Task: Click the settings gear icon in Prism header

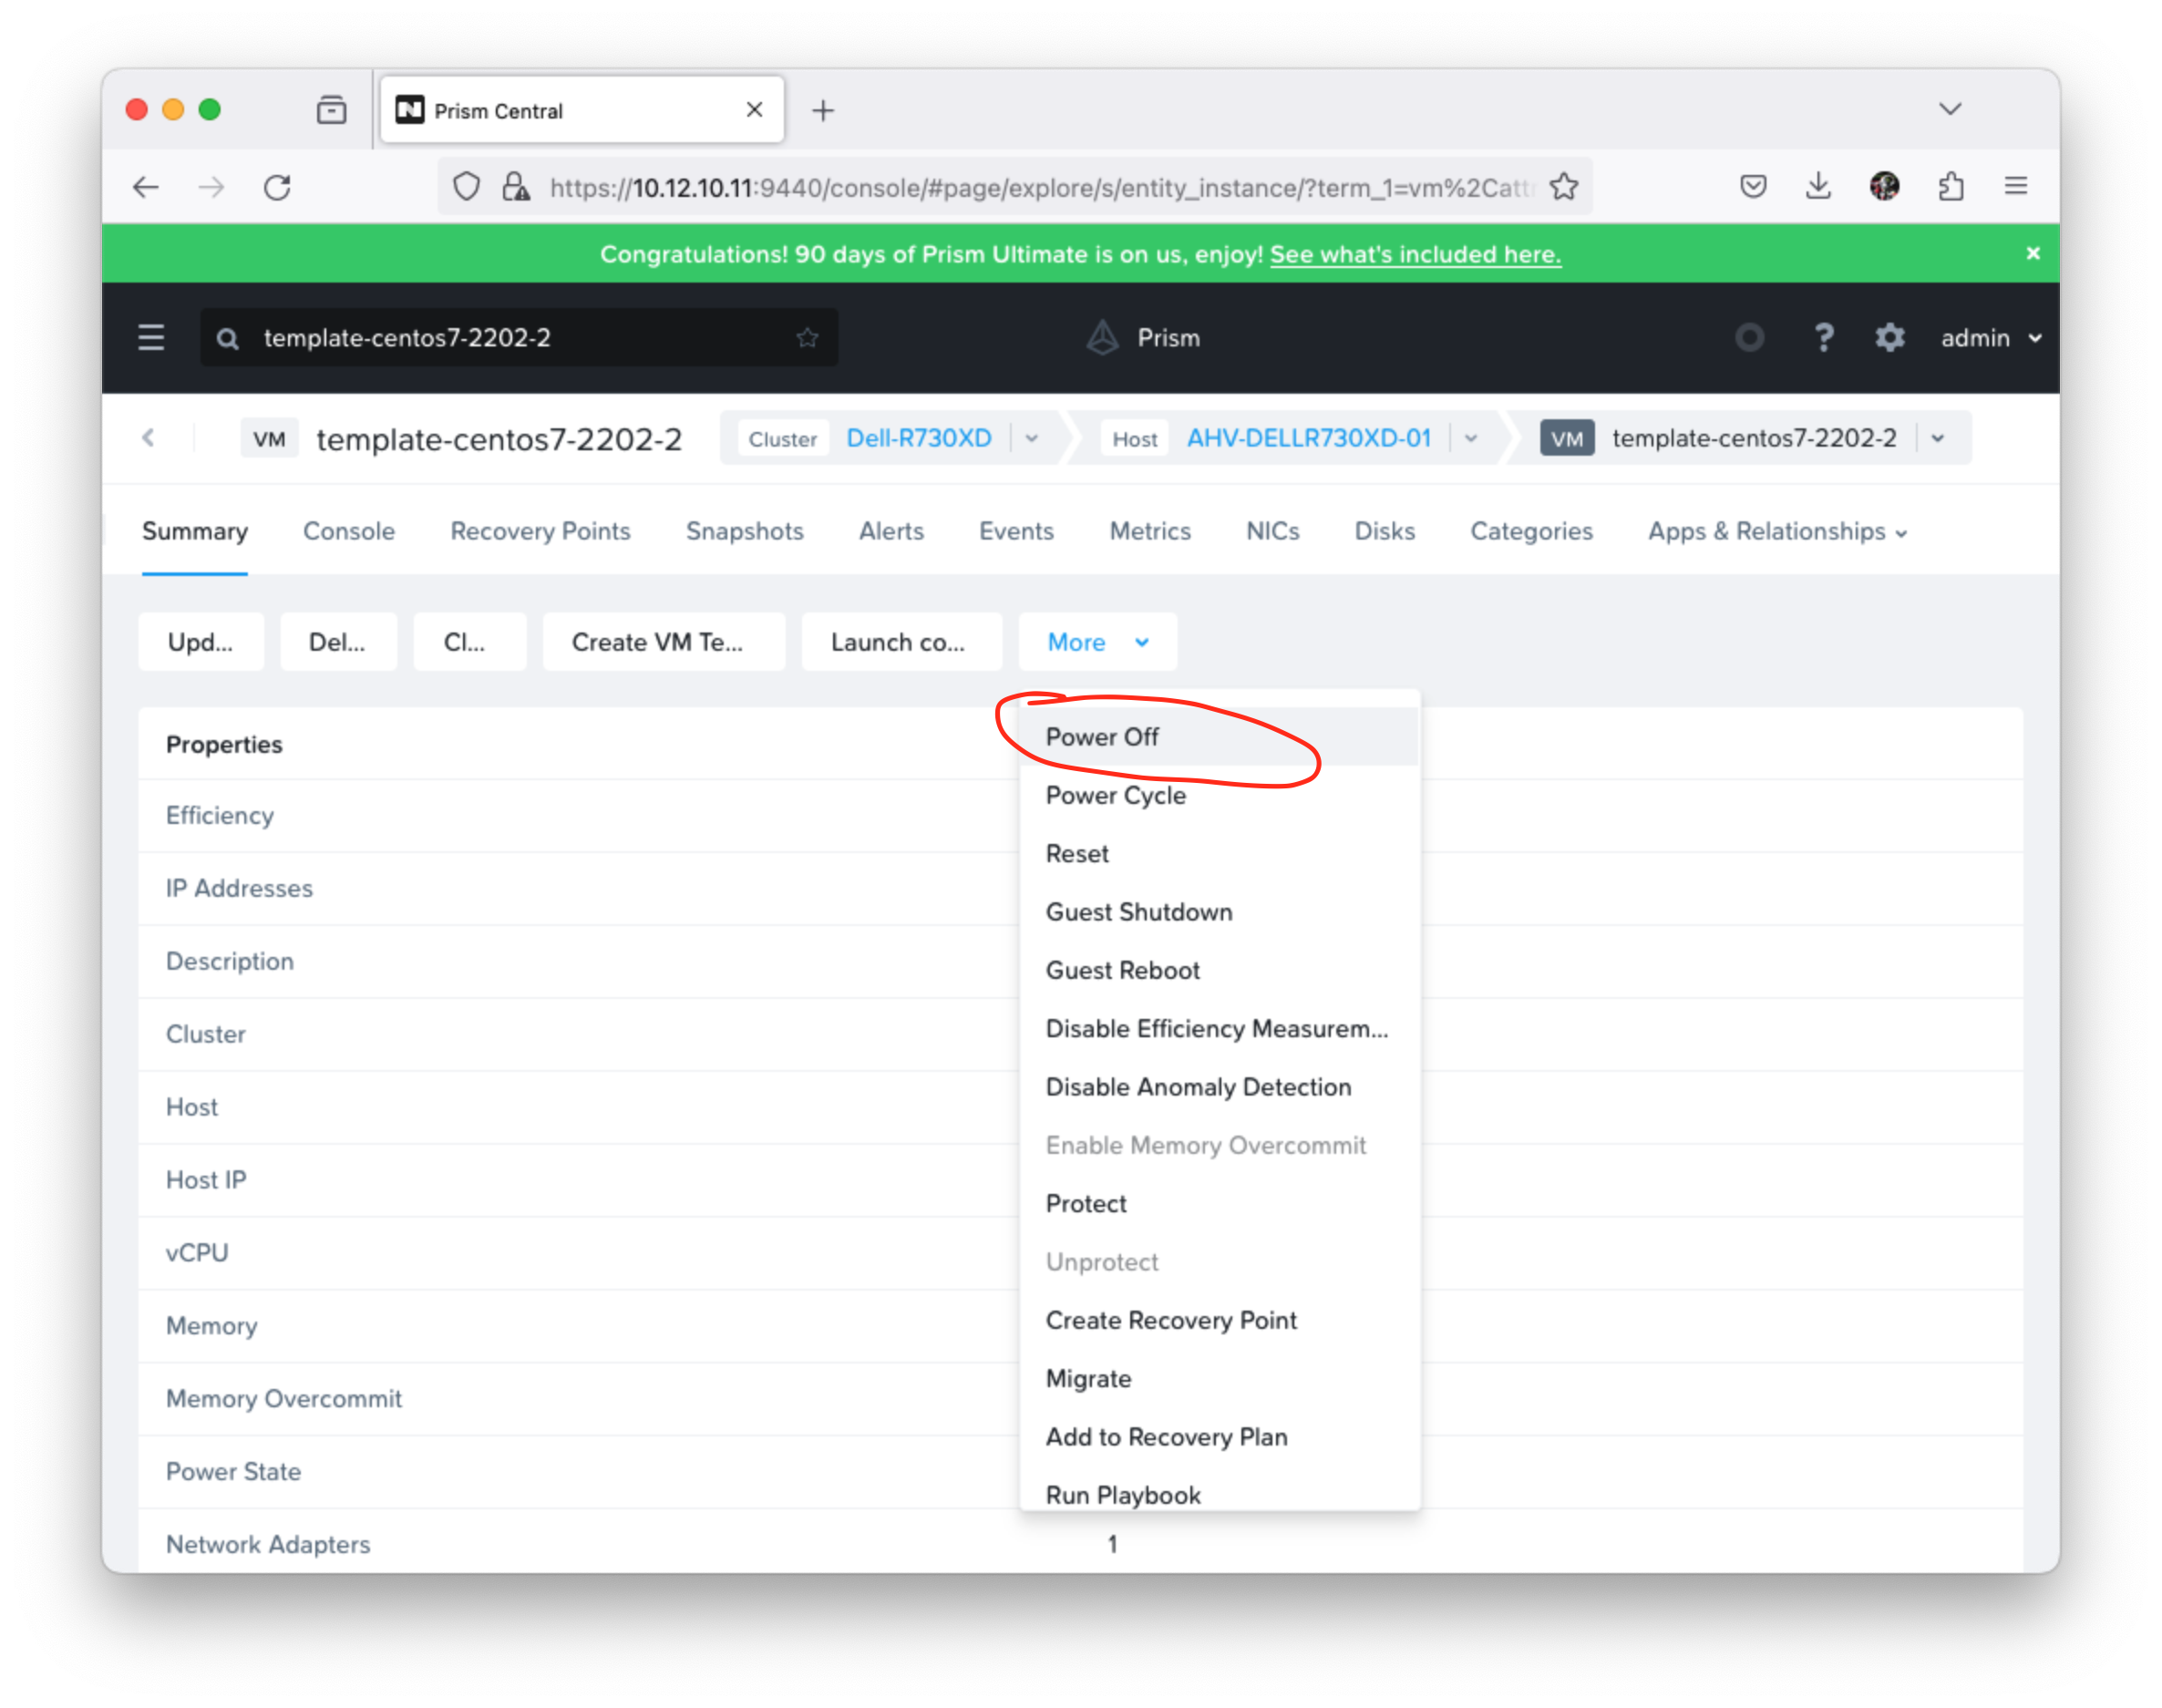Action: (x=1889, y=338)
